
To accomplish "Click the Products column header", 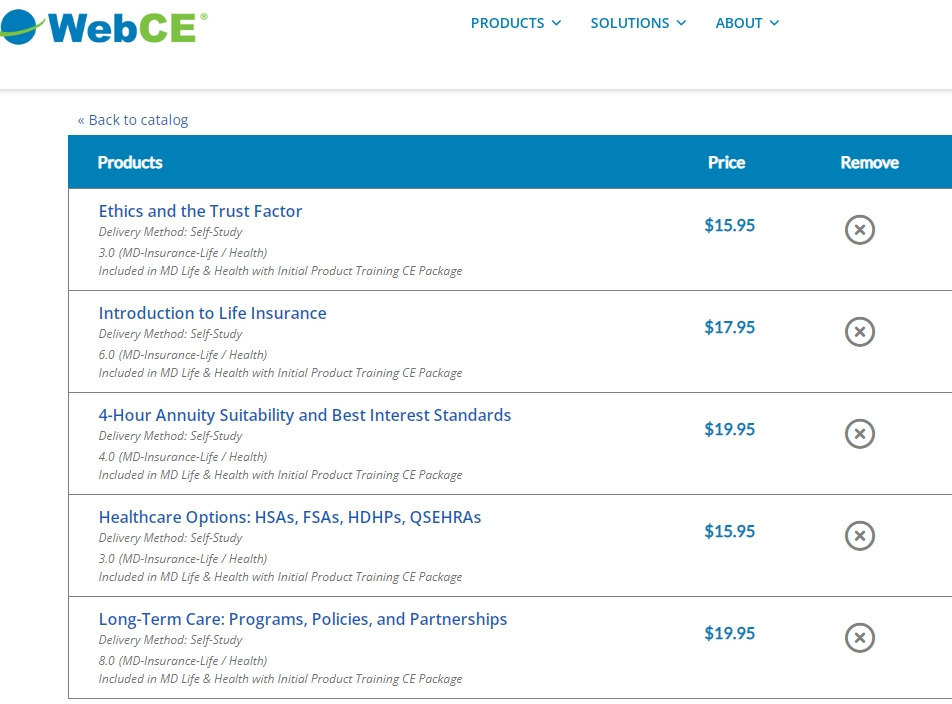I will click(x=130, y=162).
